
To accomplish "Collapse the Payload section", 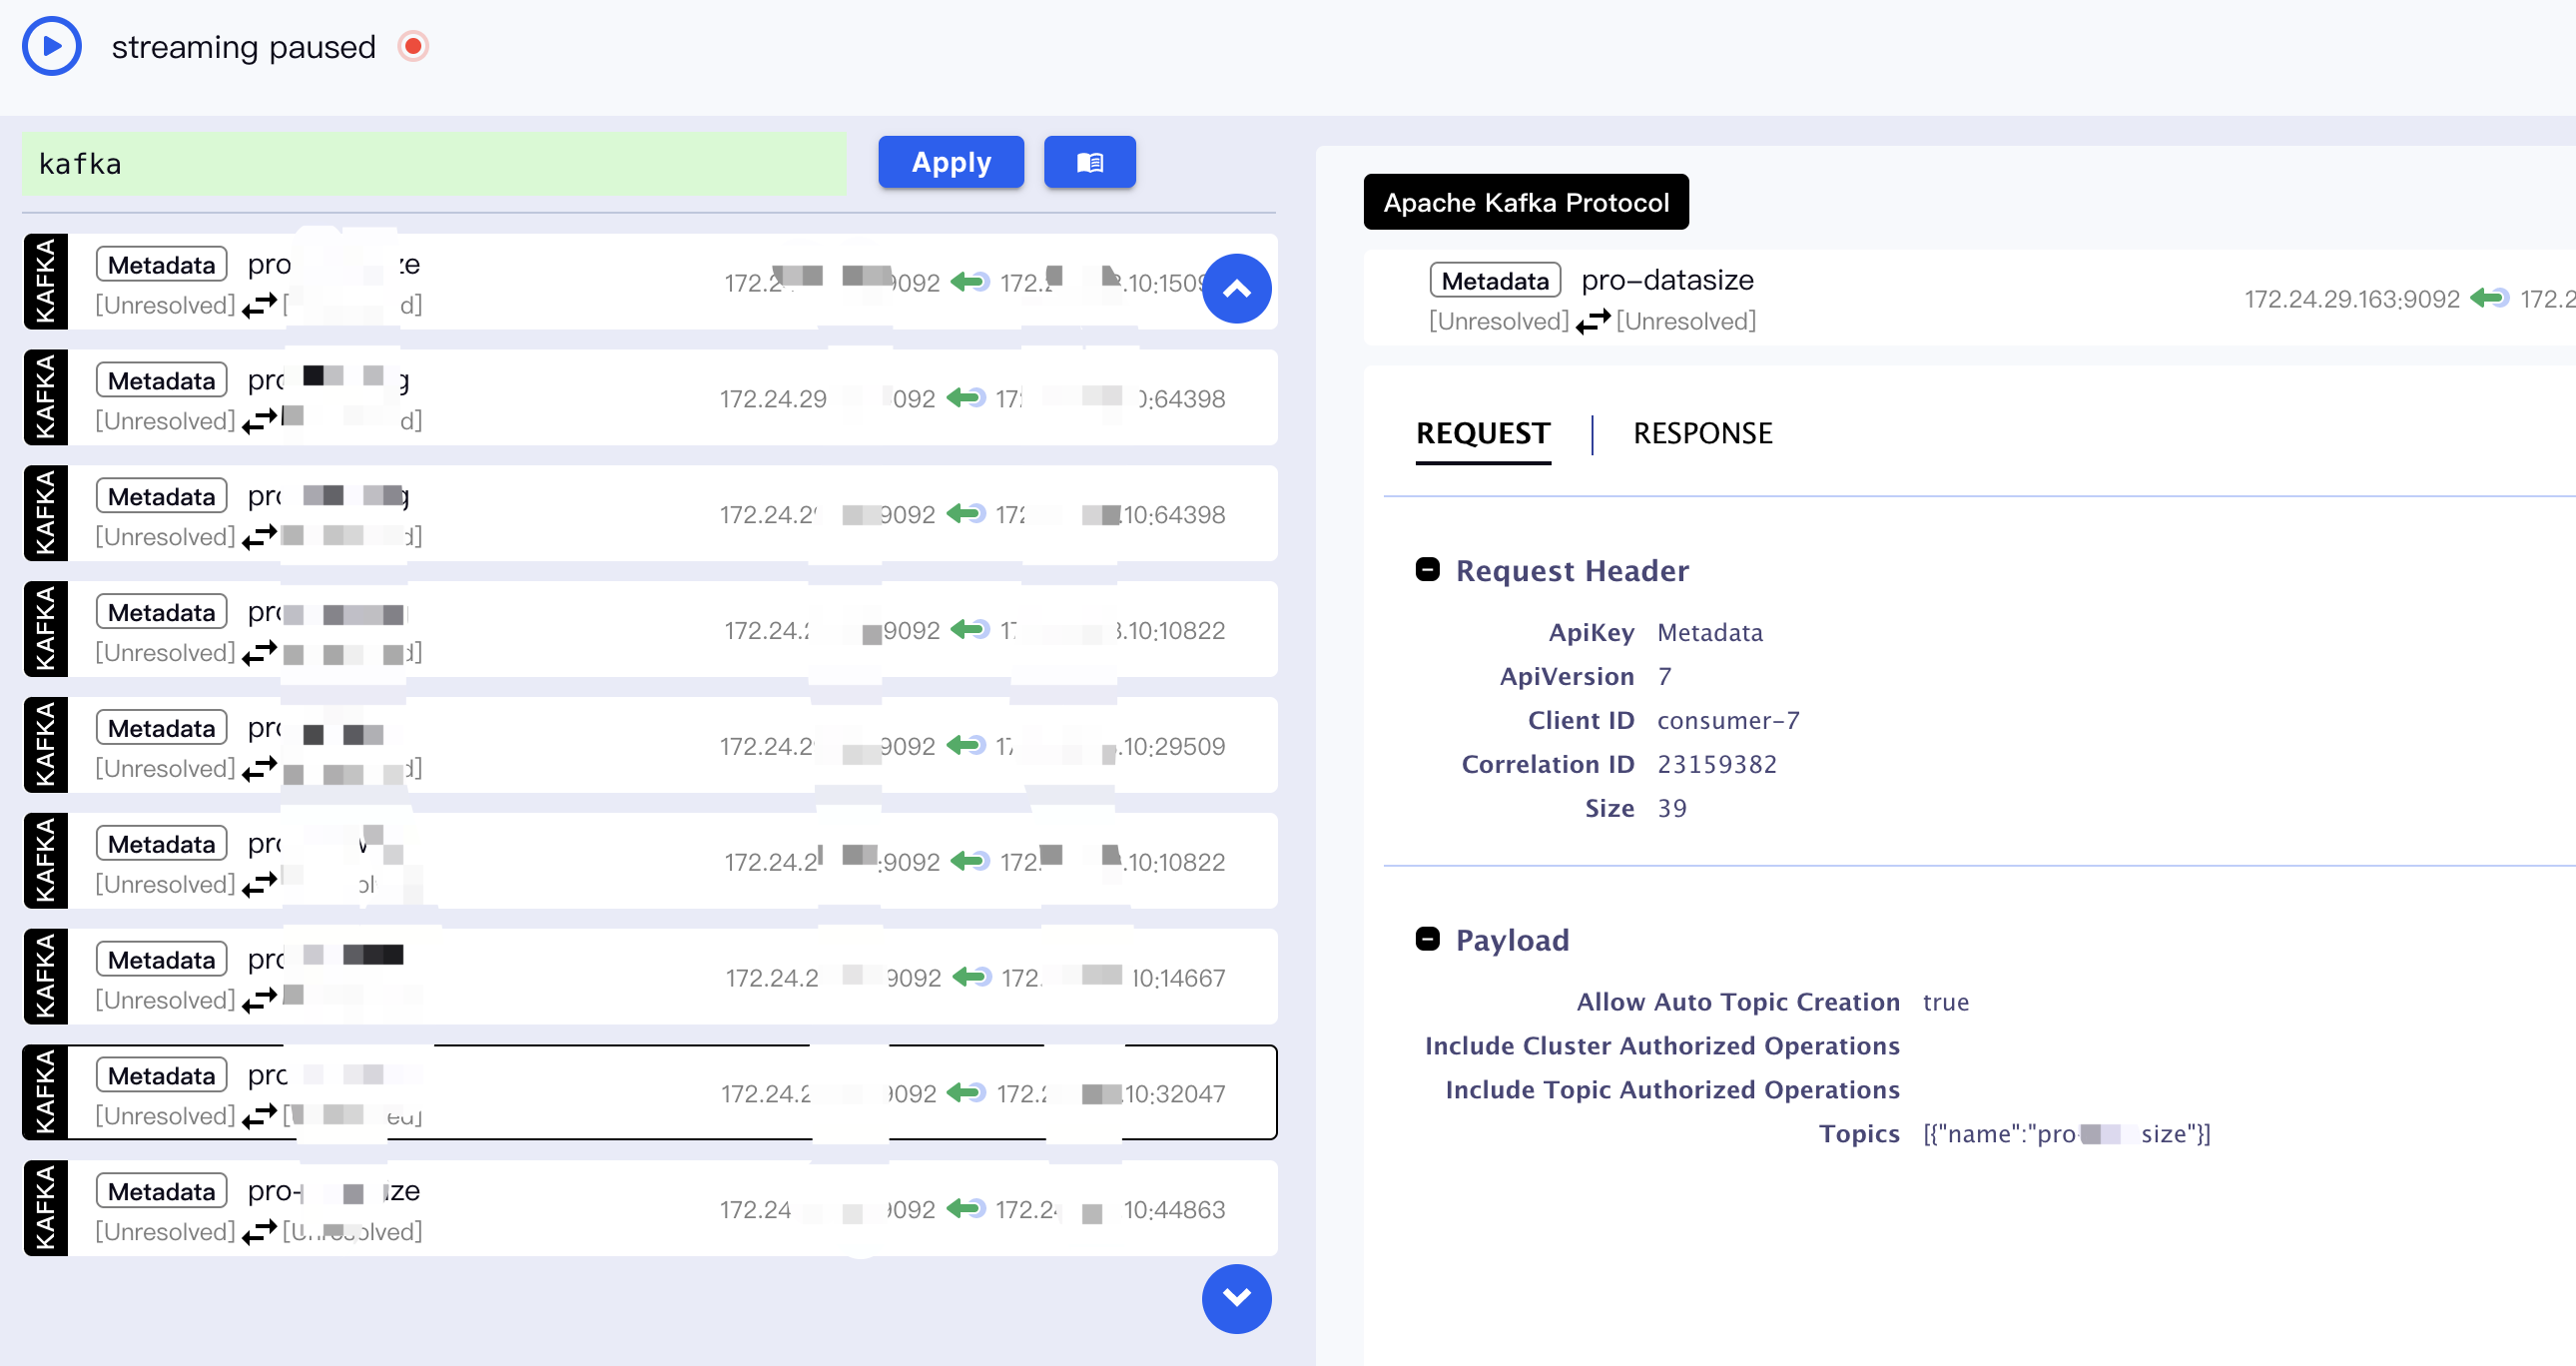I will 1427,939.
